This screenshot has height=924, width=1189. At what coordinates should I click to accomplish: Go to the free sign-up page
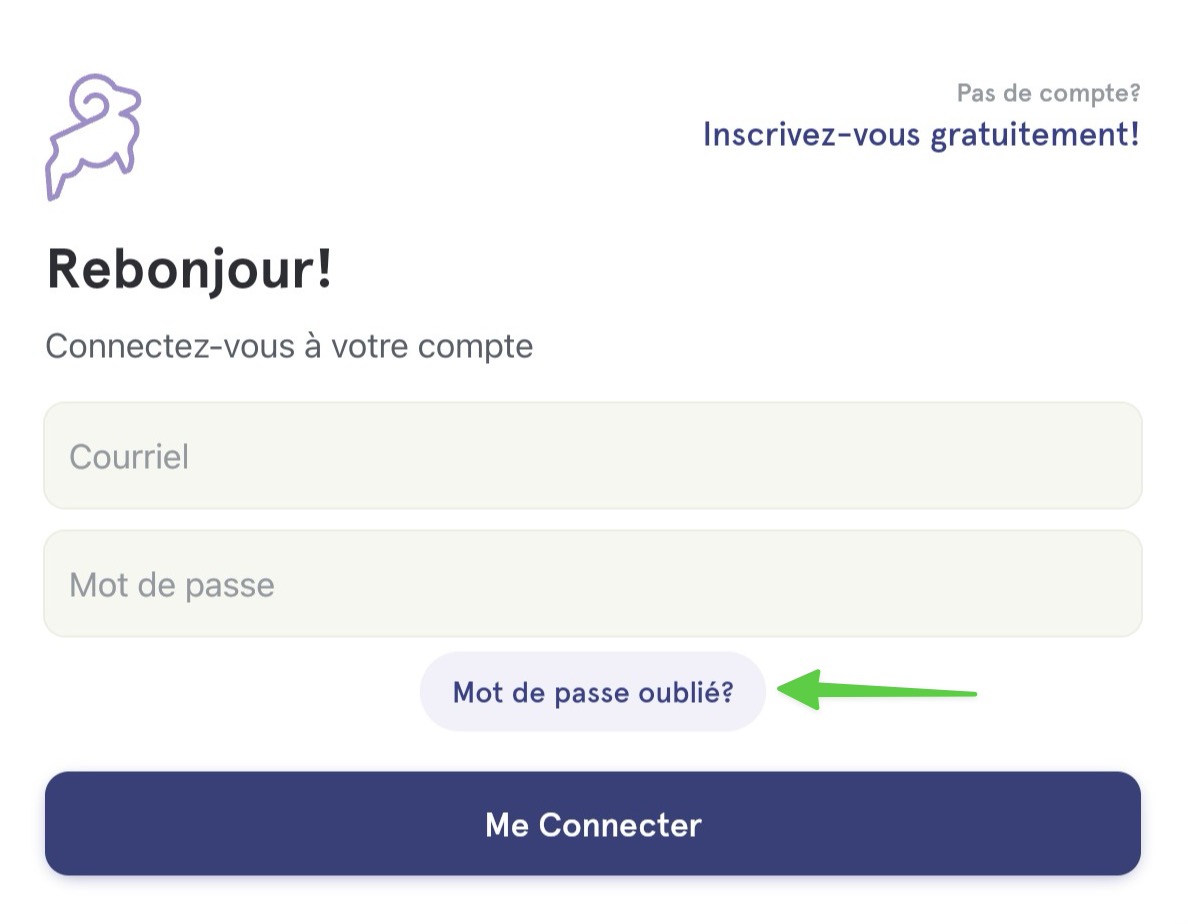(921, 135)
